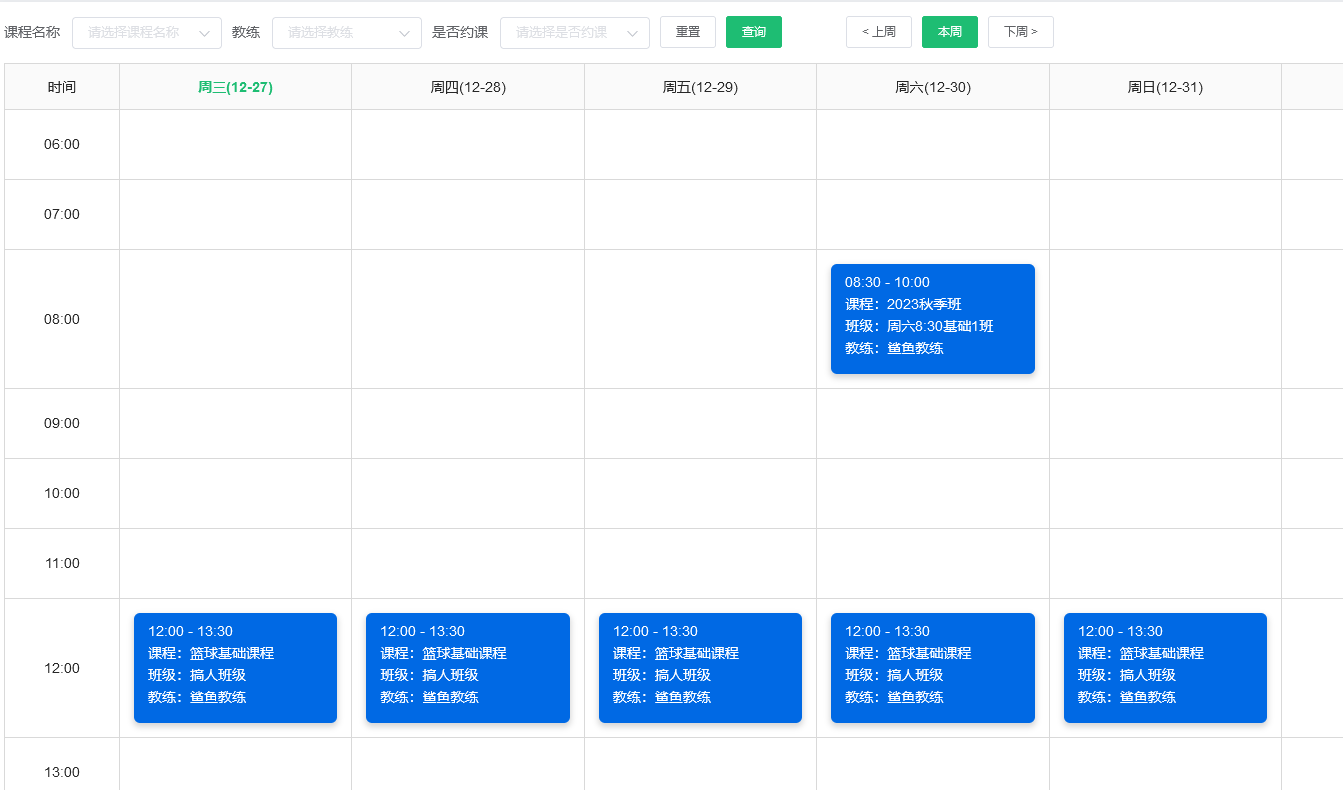This screenshot has width=1343, height=790.
Task: Go to next week with 下周
Action: point(1020,31)
